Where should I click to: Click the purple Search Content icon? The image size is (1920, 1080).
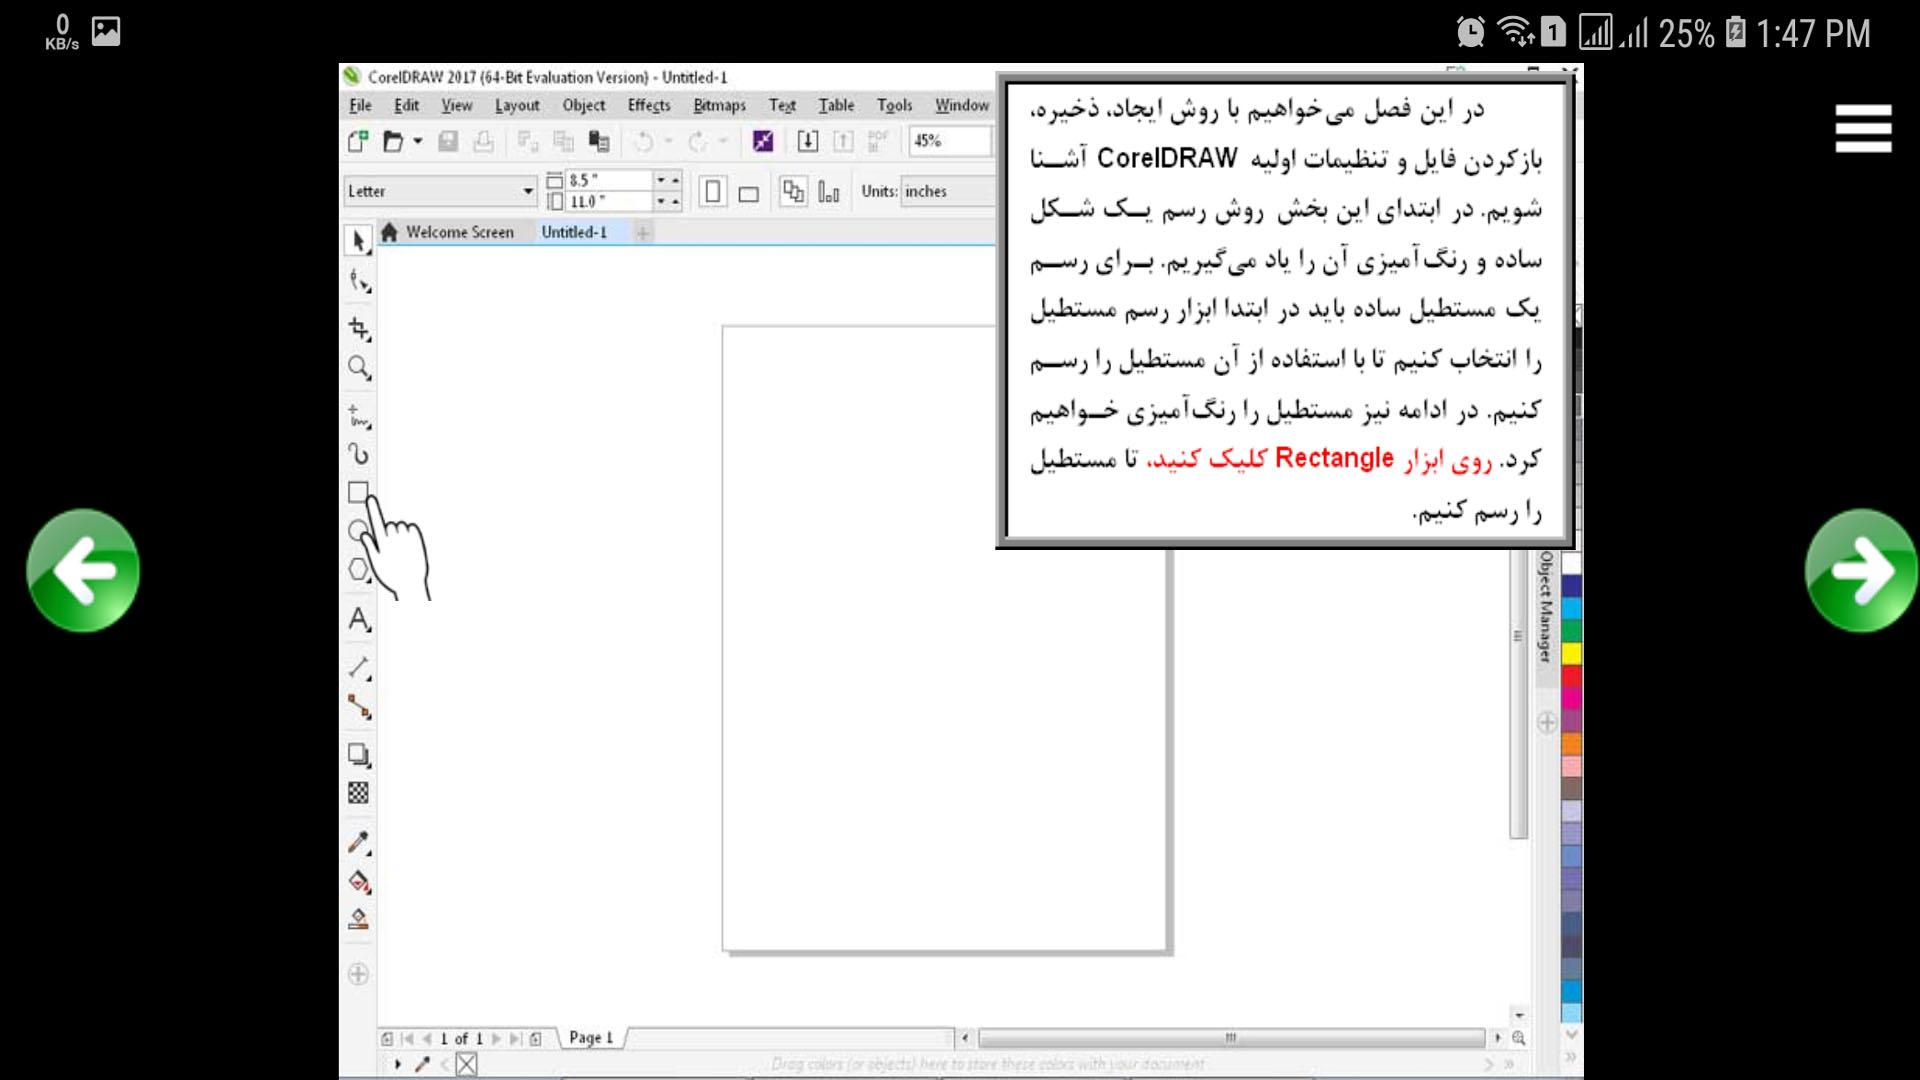pyautogui.click(x=763, y=141)
